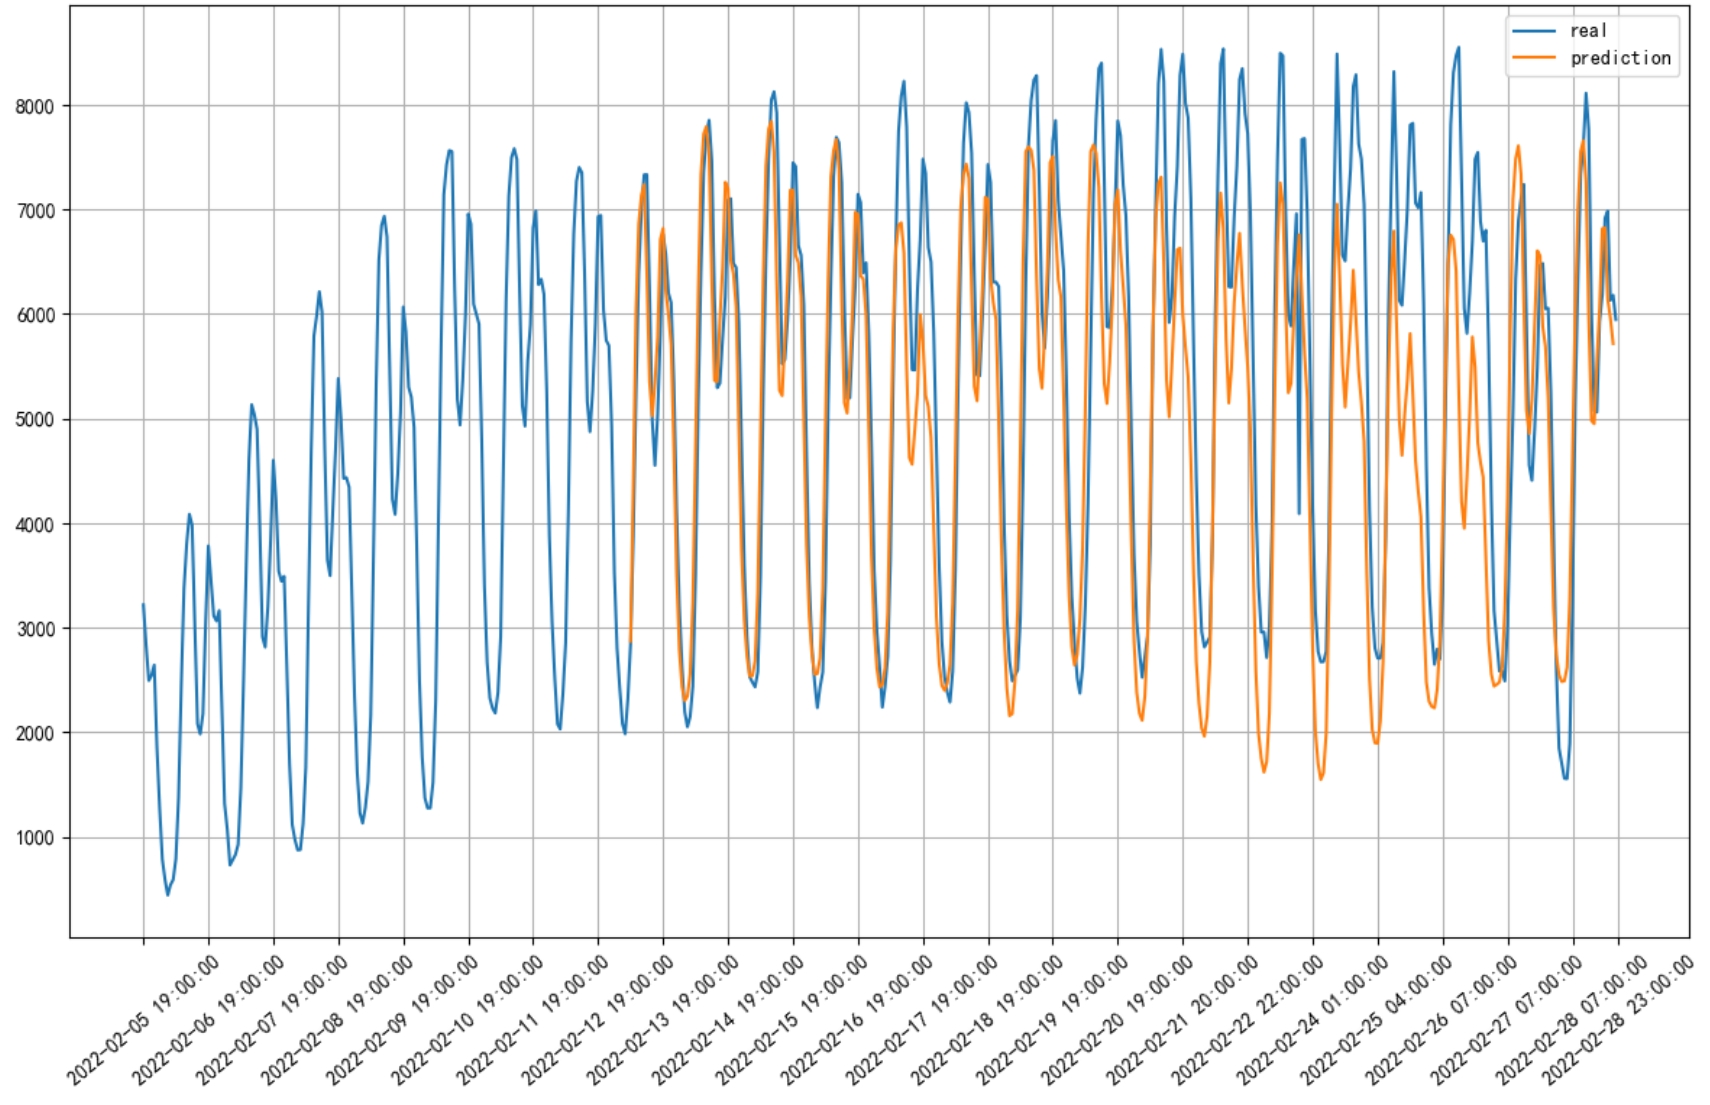Image resolution: width=1710 pixels, height=1105 pixels.
Task: Click the 1000 y-axis tick label
Action: (x=35, y=838)
